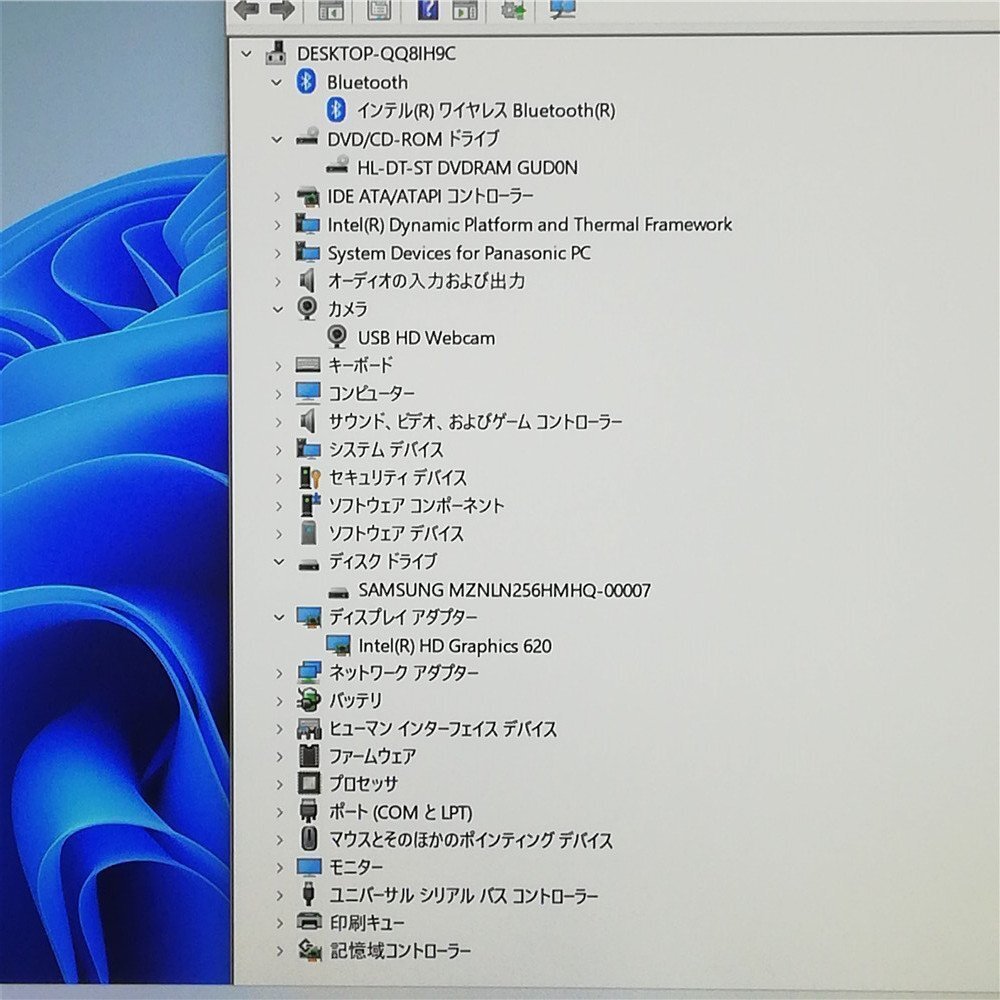Viewport: 1000px width, 1000px height.
Task: Expand the 印刷キュー category
Action: pos(279,923)
